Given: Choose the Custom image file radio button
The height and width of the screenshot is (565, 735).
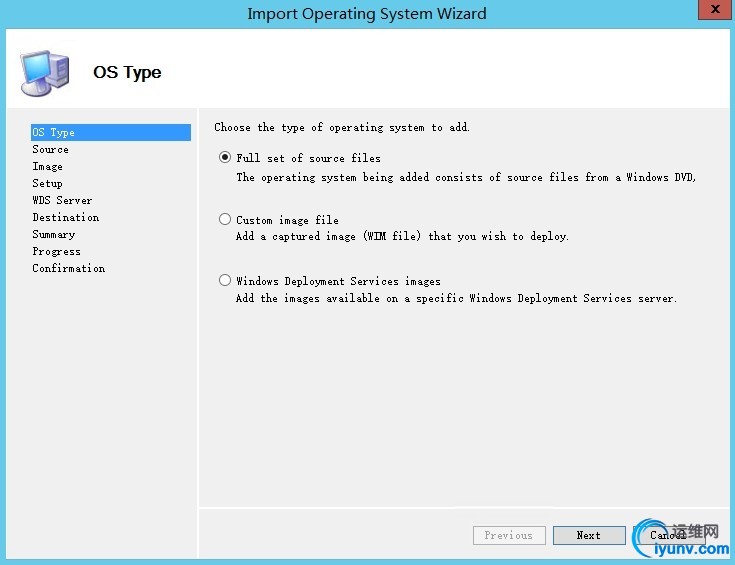Looking at the screenshot, I should coord(225,219).
